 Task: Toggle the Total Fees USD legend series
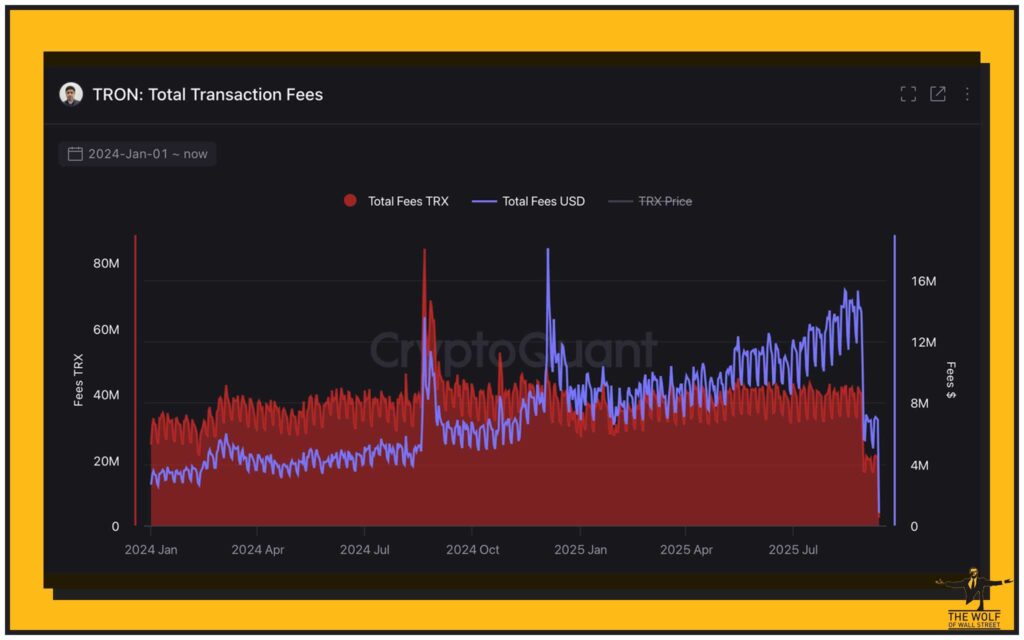tap(528, 201)
